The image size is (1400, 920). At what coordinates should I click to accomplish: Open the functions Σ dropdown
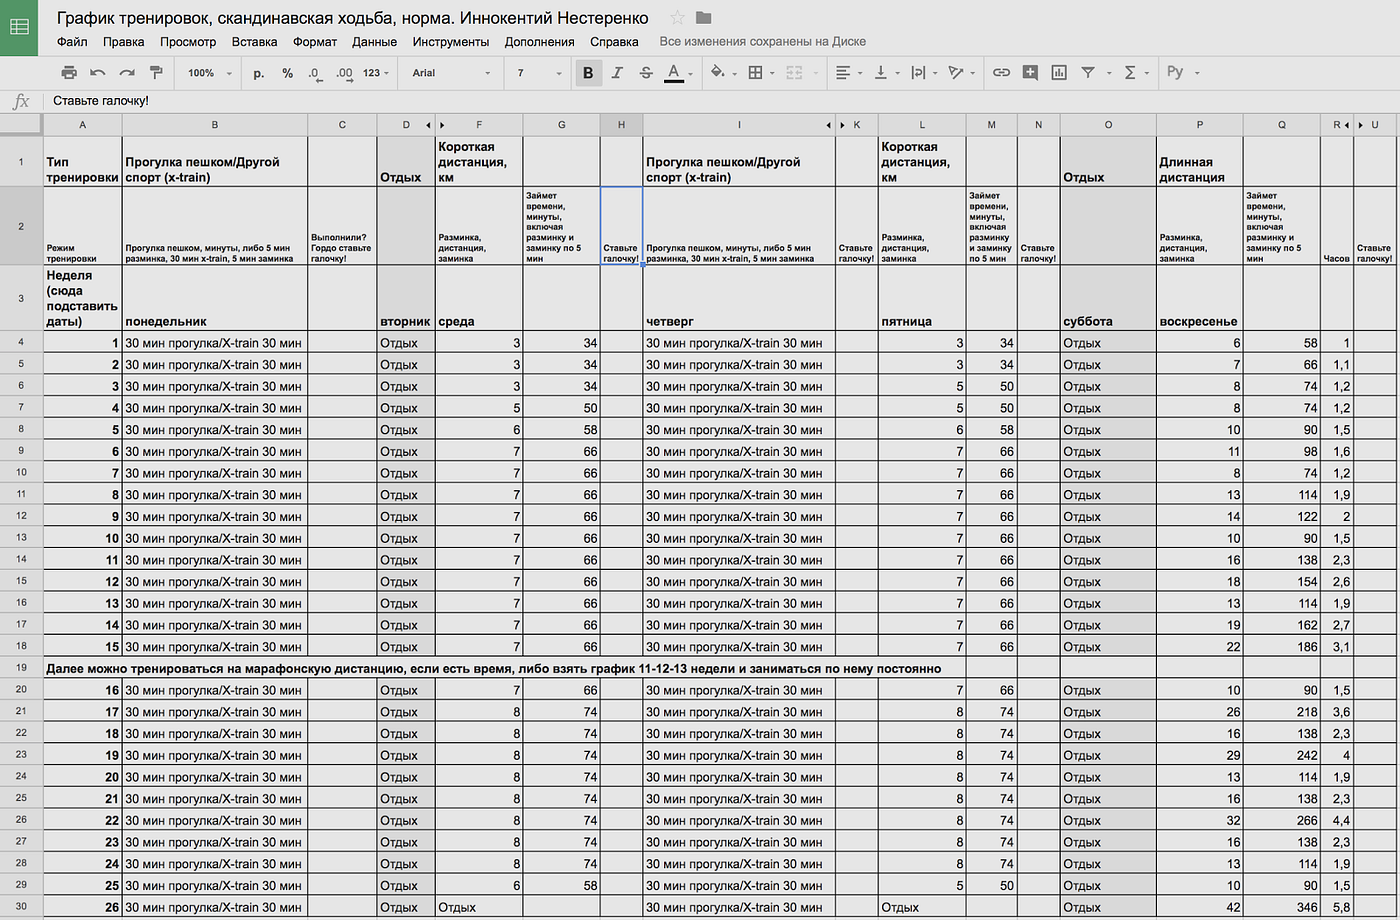coord(1135,73)
